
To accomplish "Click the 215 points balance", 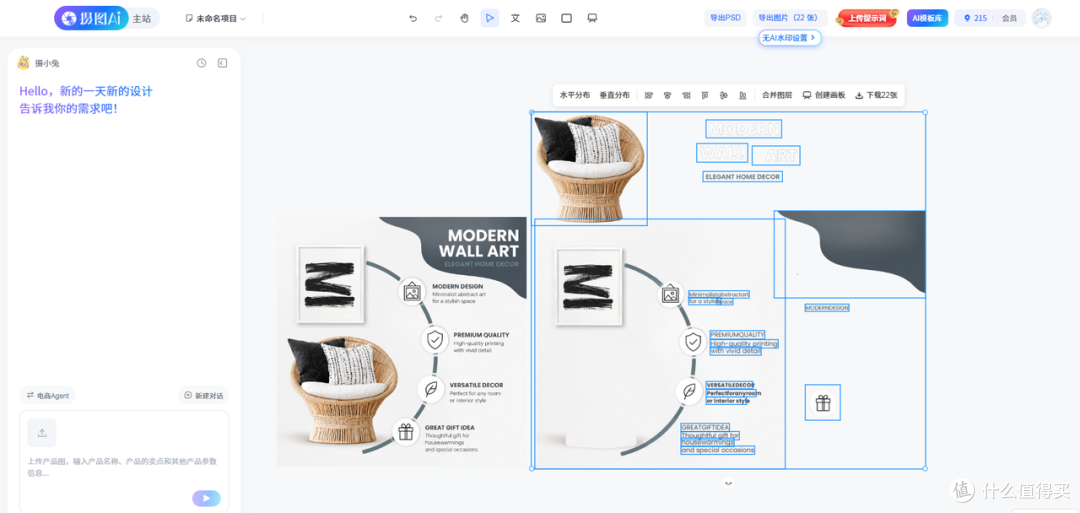I will pos(975,18).
